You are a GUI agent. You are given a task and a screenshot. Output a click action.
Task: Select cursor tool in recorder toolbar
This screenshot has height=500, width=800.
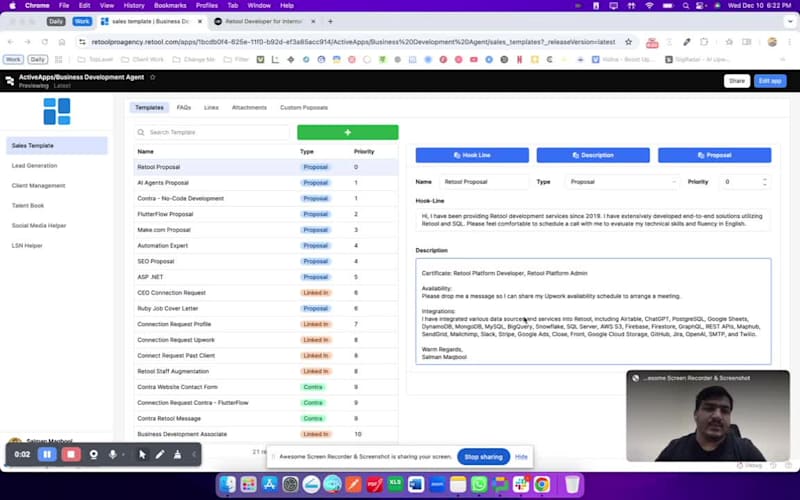tap(142, 454)
